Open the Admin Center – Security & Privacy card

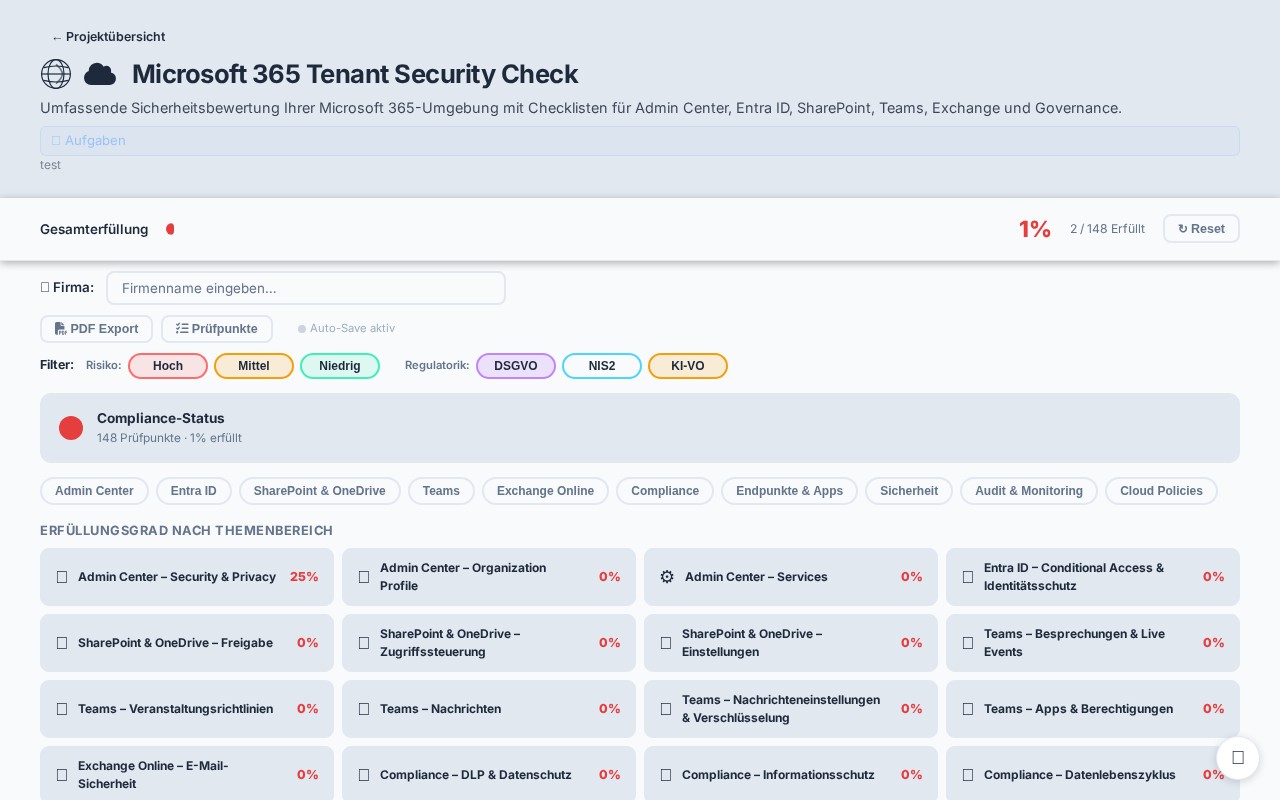187,577
